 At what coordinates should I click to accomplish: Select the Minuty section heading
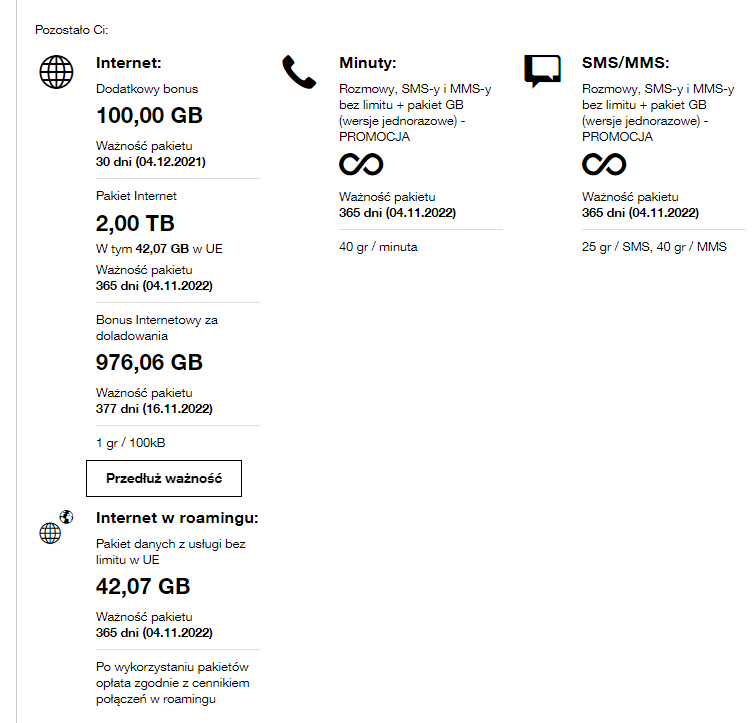pos(368,62)
